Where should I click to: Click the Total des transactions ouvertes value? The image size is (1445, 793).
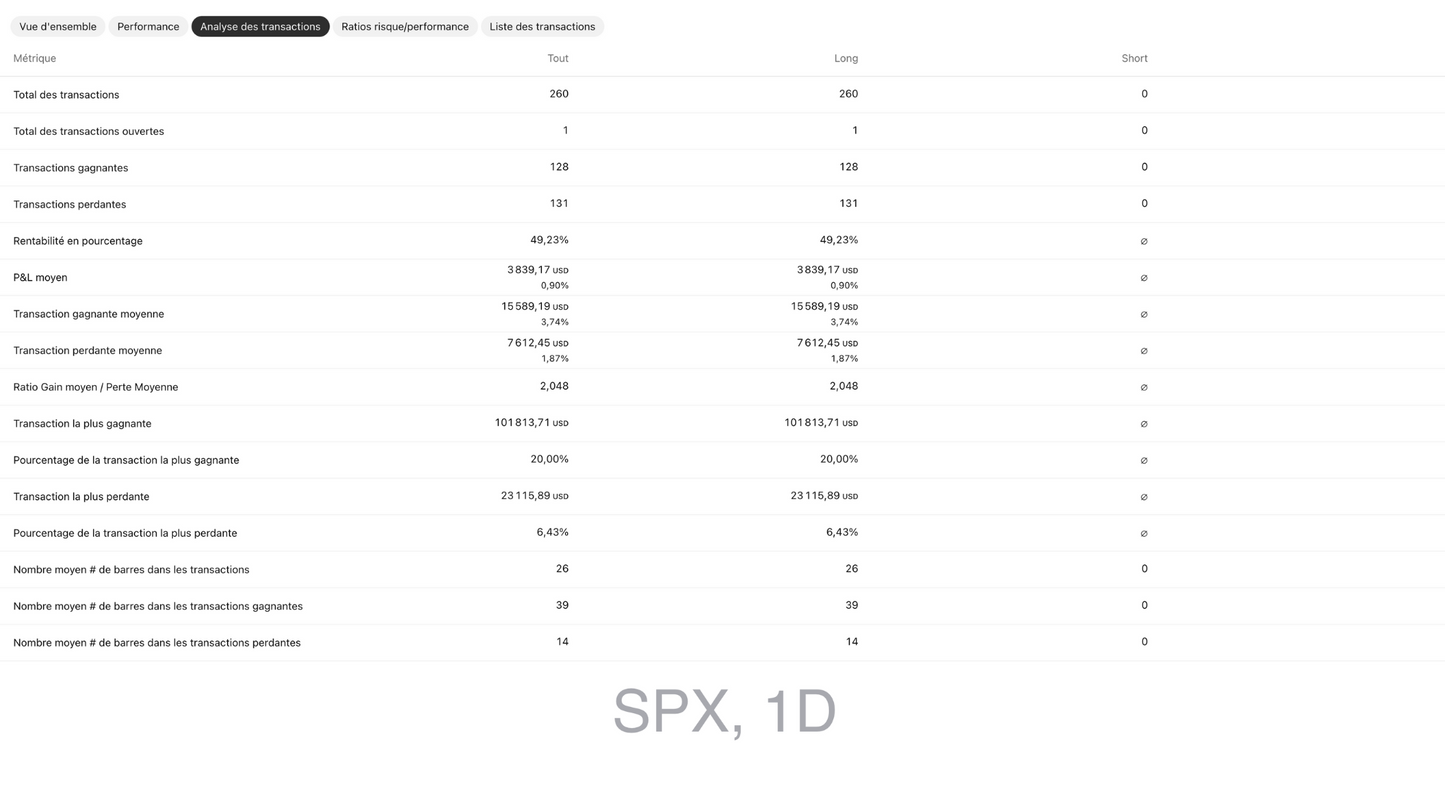click(565, 130)
